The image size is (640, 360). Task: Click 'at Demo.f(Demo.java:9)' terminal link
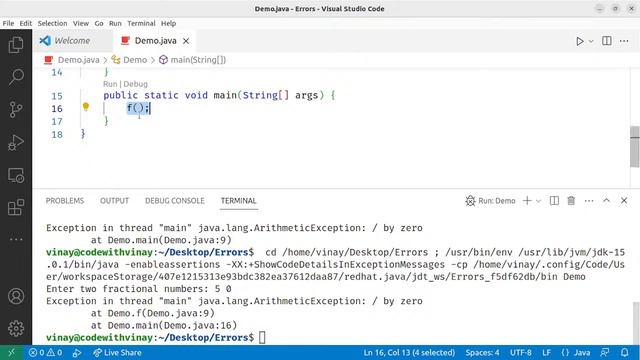point(153,313)
